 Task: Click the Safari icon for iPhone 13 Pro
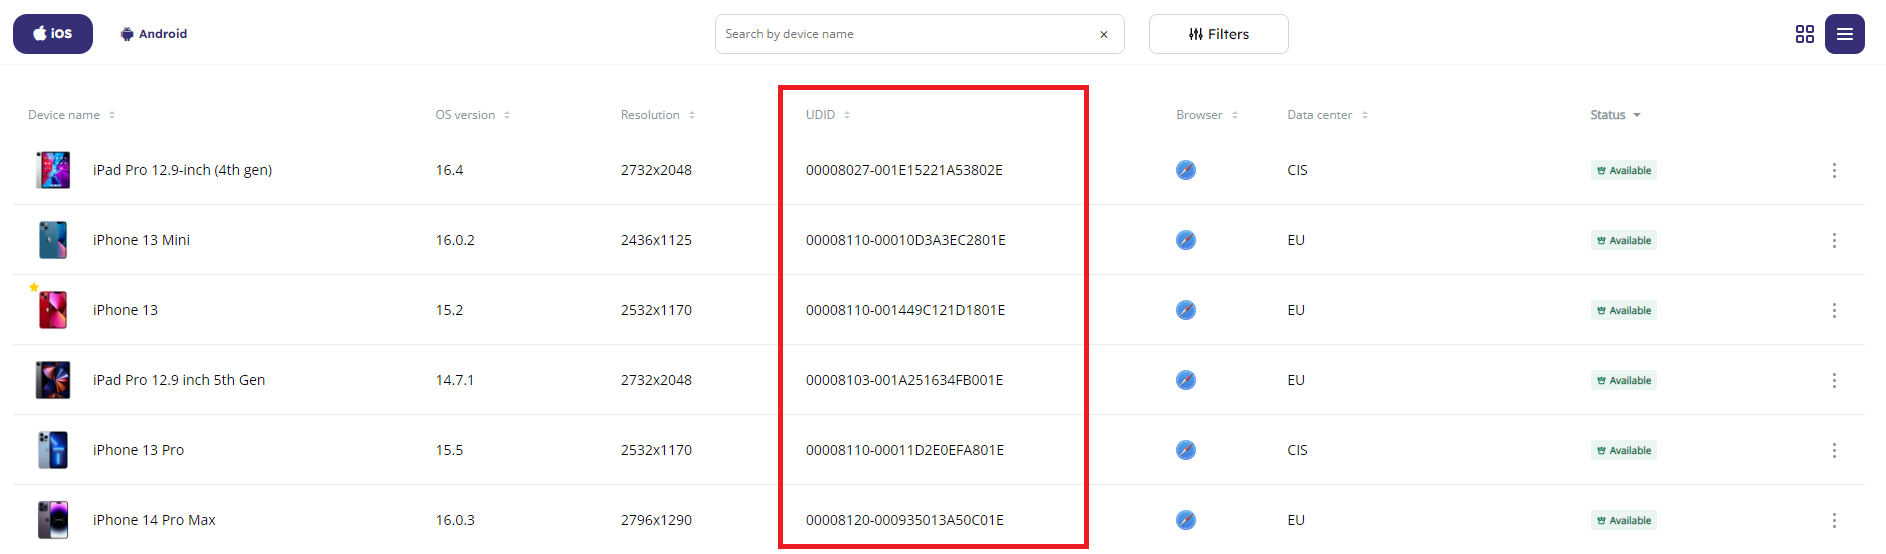pos(1186,450)
